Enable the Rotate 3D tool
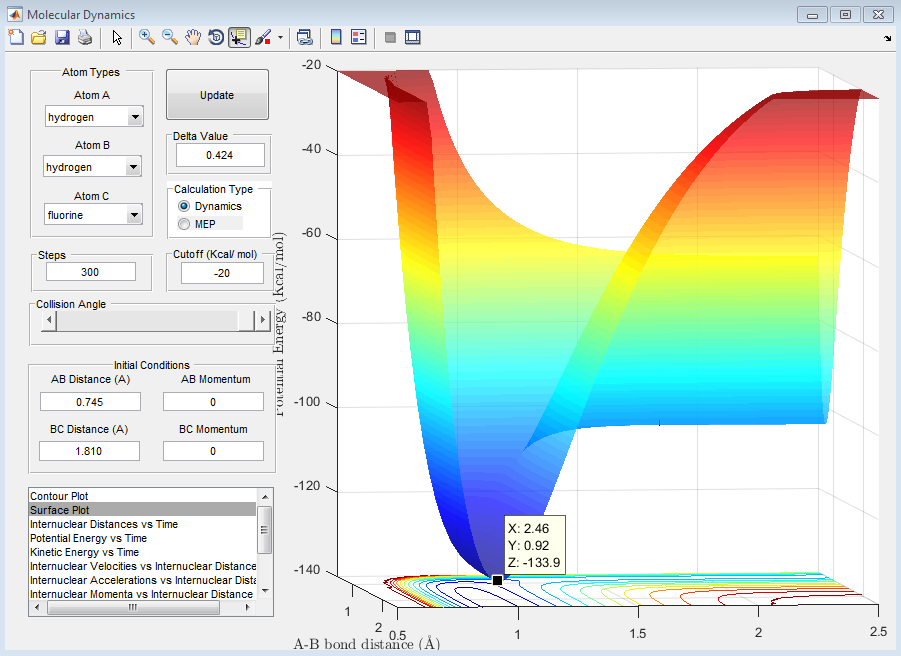901x656 pixels. coord(215,38)
